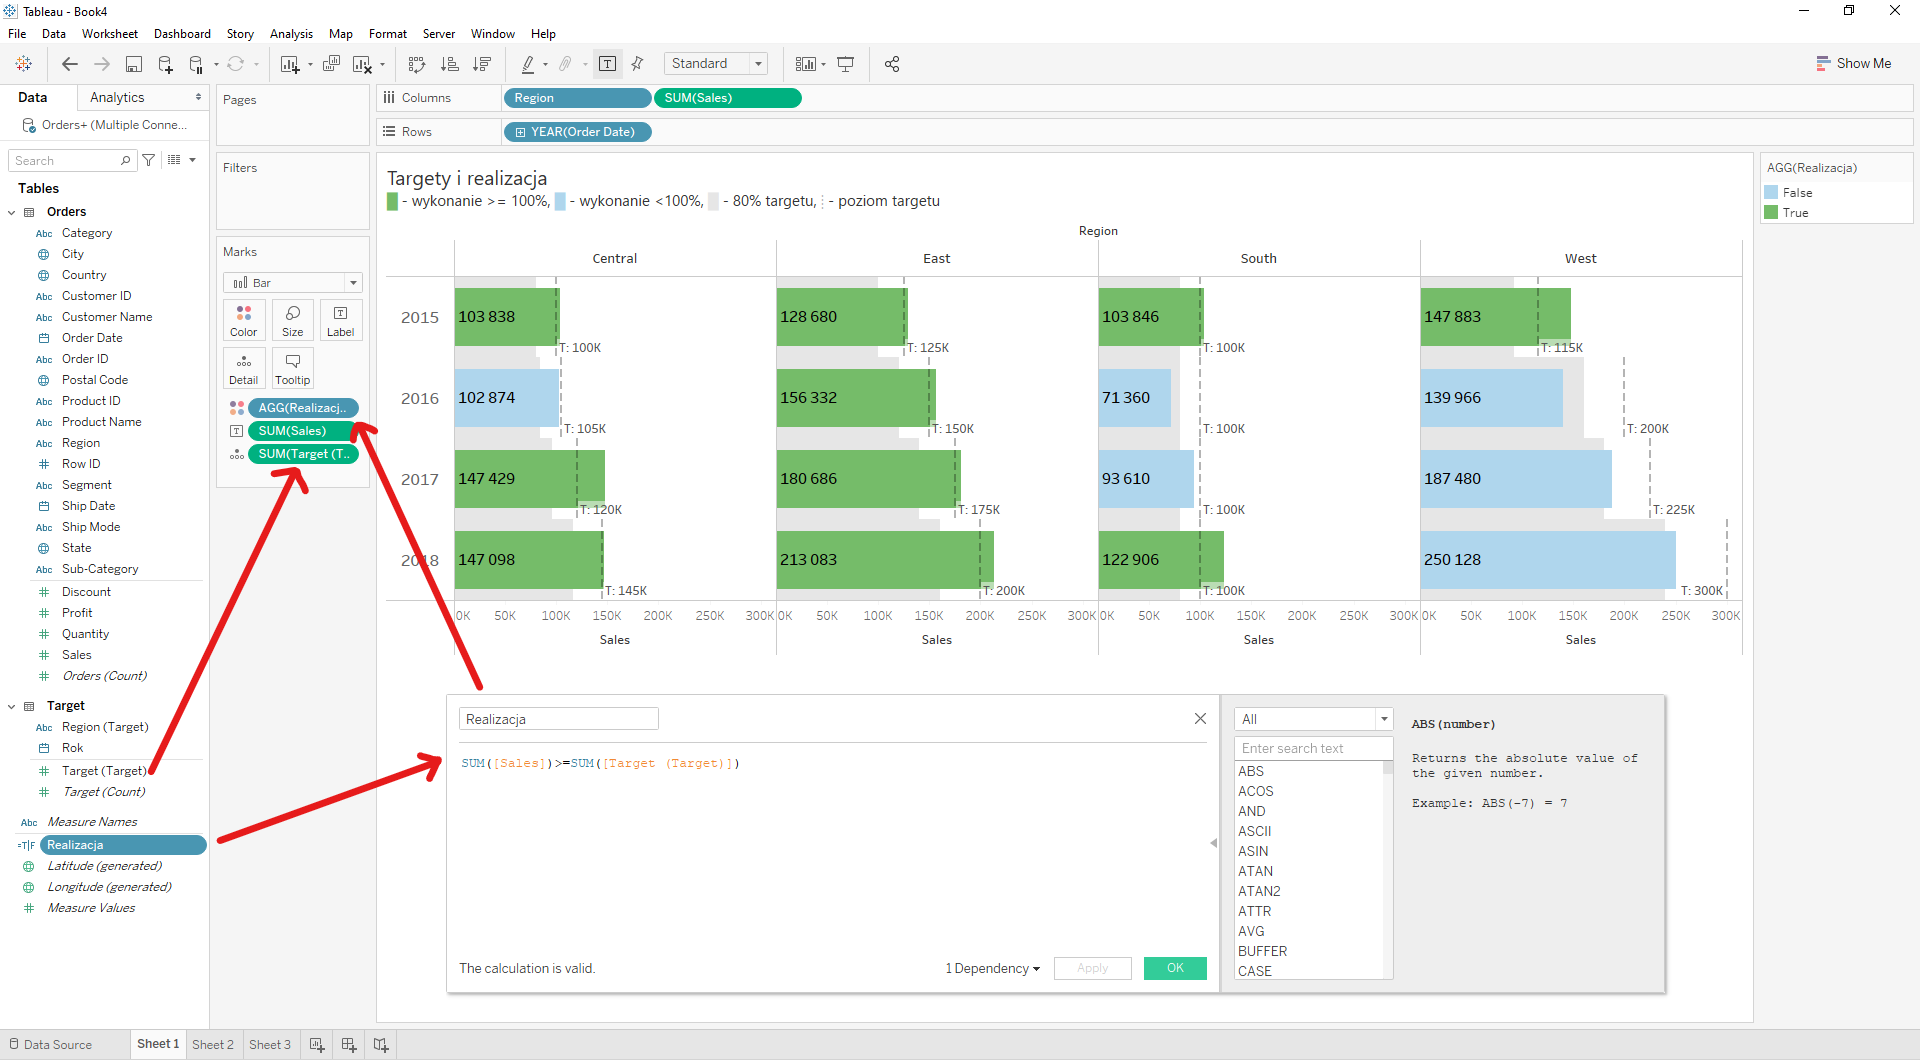The image size is (1920, 1060).
Task: Click the Show Me button
Action: (x=1853, y=63)
